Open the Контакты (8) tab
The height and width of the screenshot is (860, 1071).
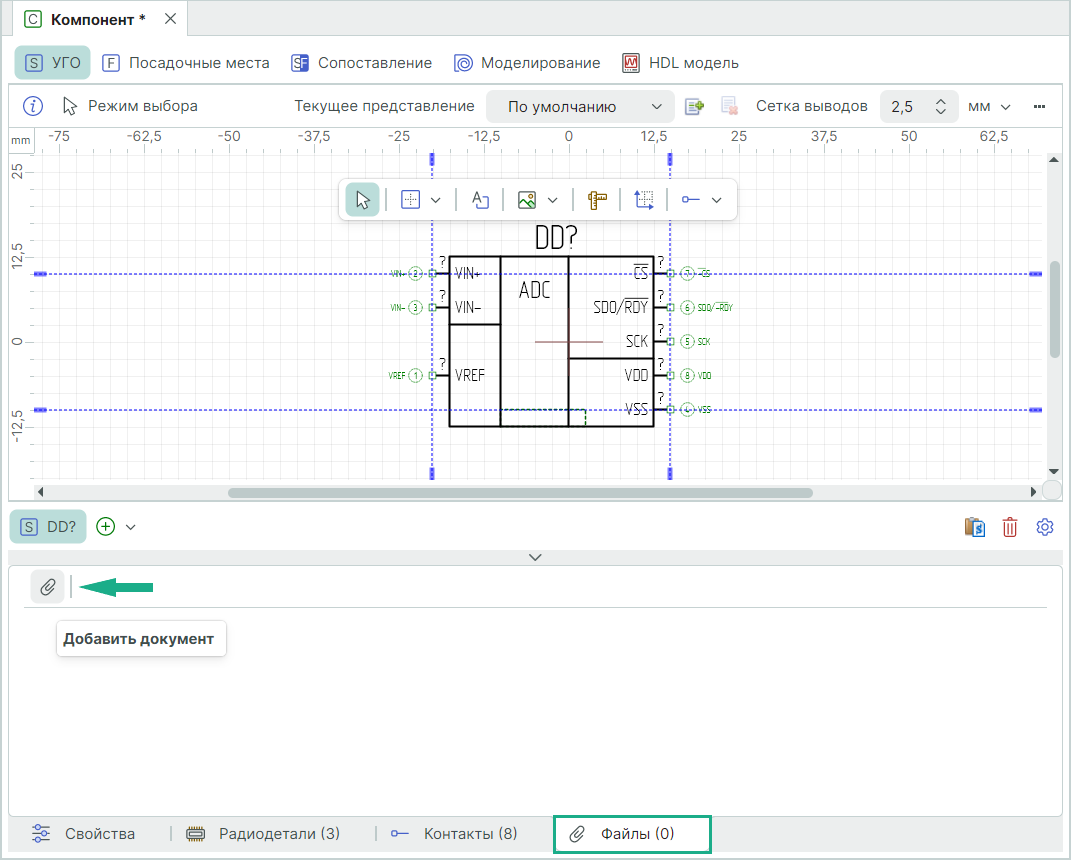(455, 834)
